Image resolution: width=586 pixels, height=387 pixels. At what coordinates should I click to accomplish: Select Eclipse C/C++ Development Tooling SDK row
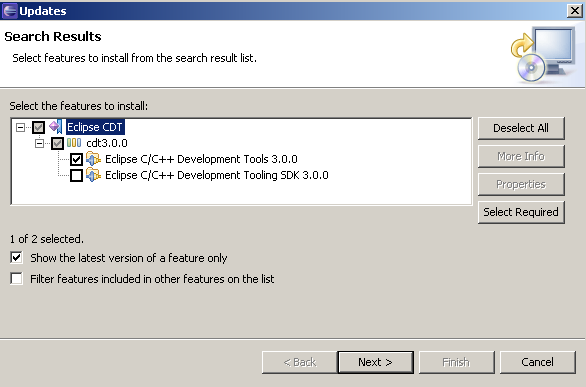[217, 175]
